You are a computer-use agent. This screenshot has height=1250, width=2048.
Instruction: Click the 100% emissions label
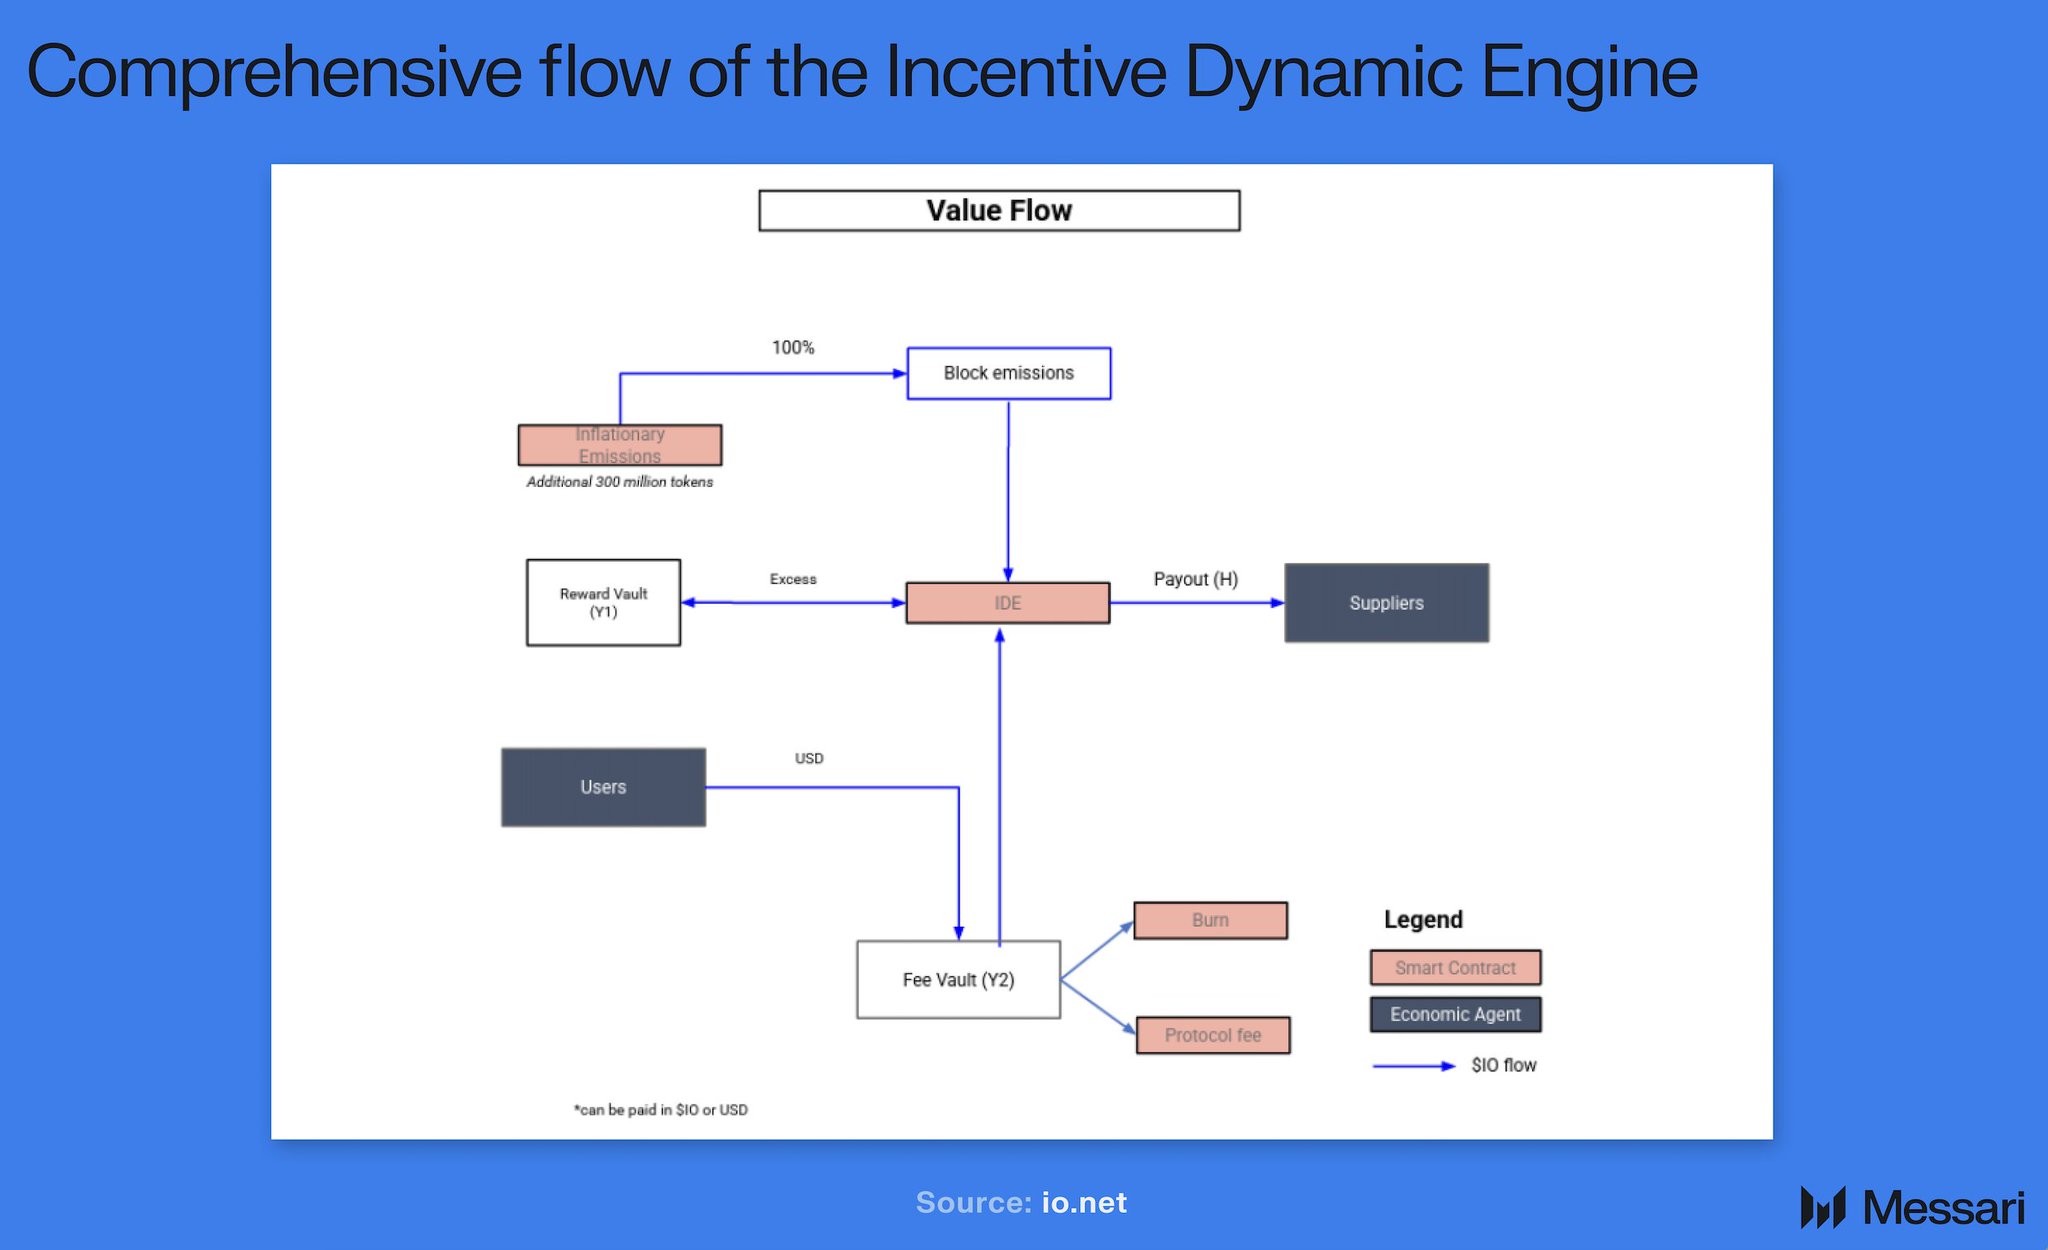click(x=793, y=347)
